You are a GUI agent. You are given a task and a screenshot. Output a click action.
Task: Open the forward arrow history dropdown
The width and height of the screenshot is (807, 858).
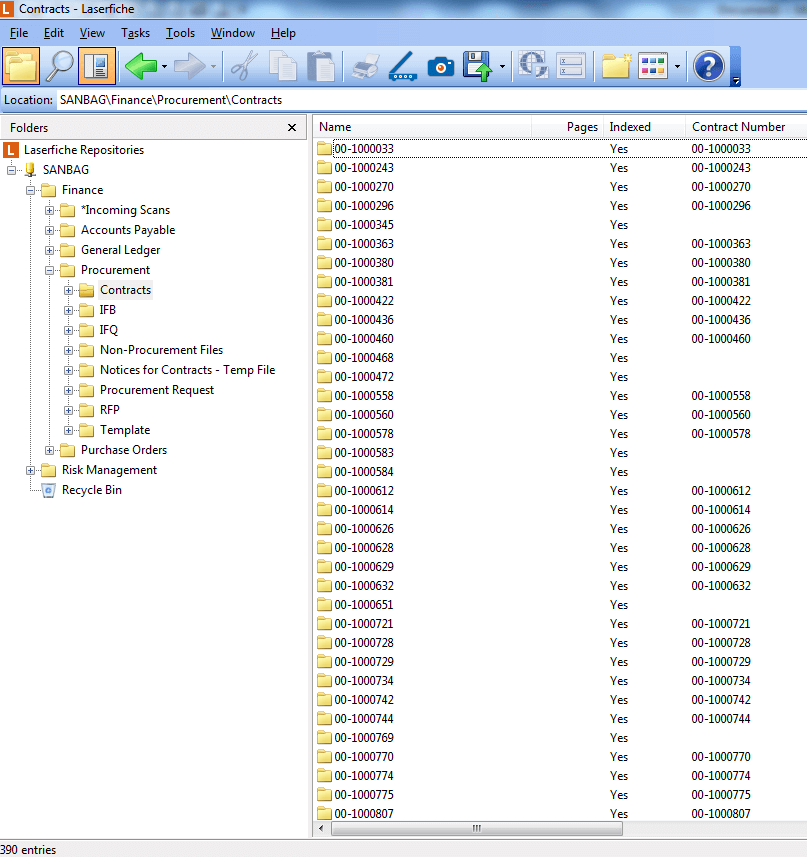coord(213,67)
